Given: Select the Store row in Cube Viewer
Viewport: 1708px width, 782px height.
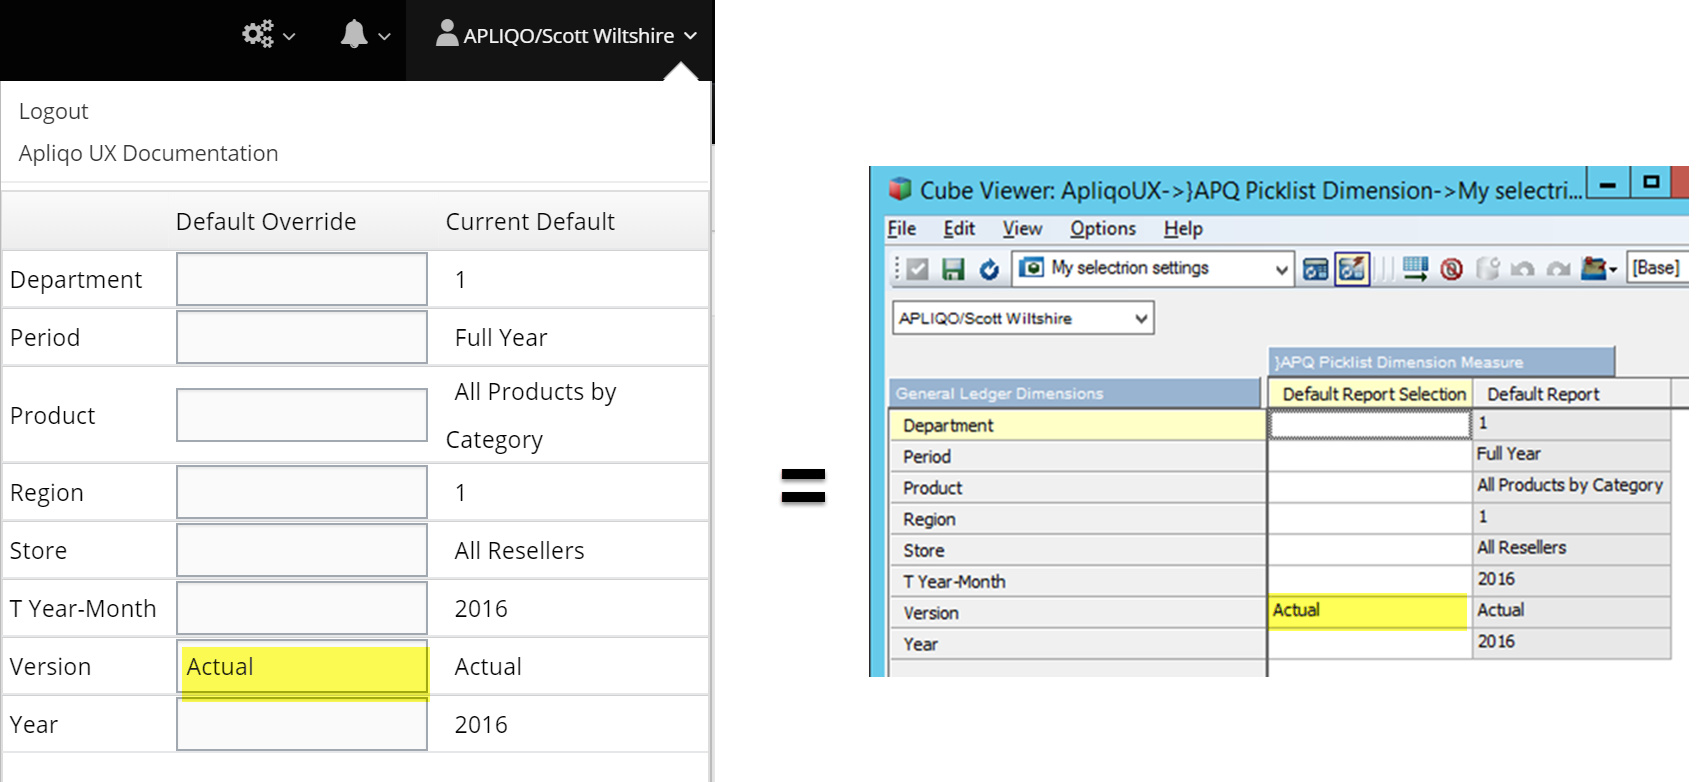Looking at the screenshot, I should [x=1077, y=550].
